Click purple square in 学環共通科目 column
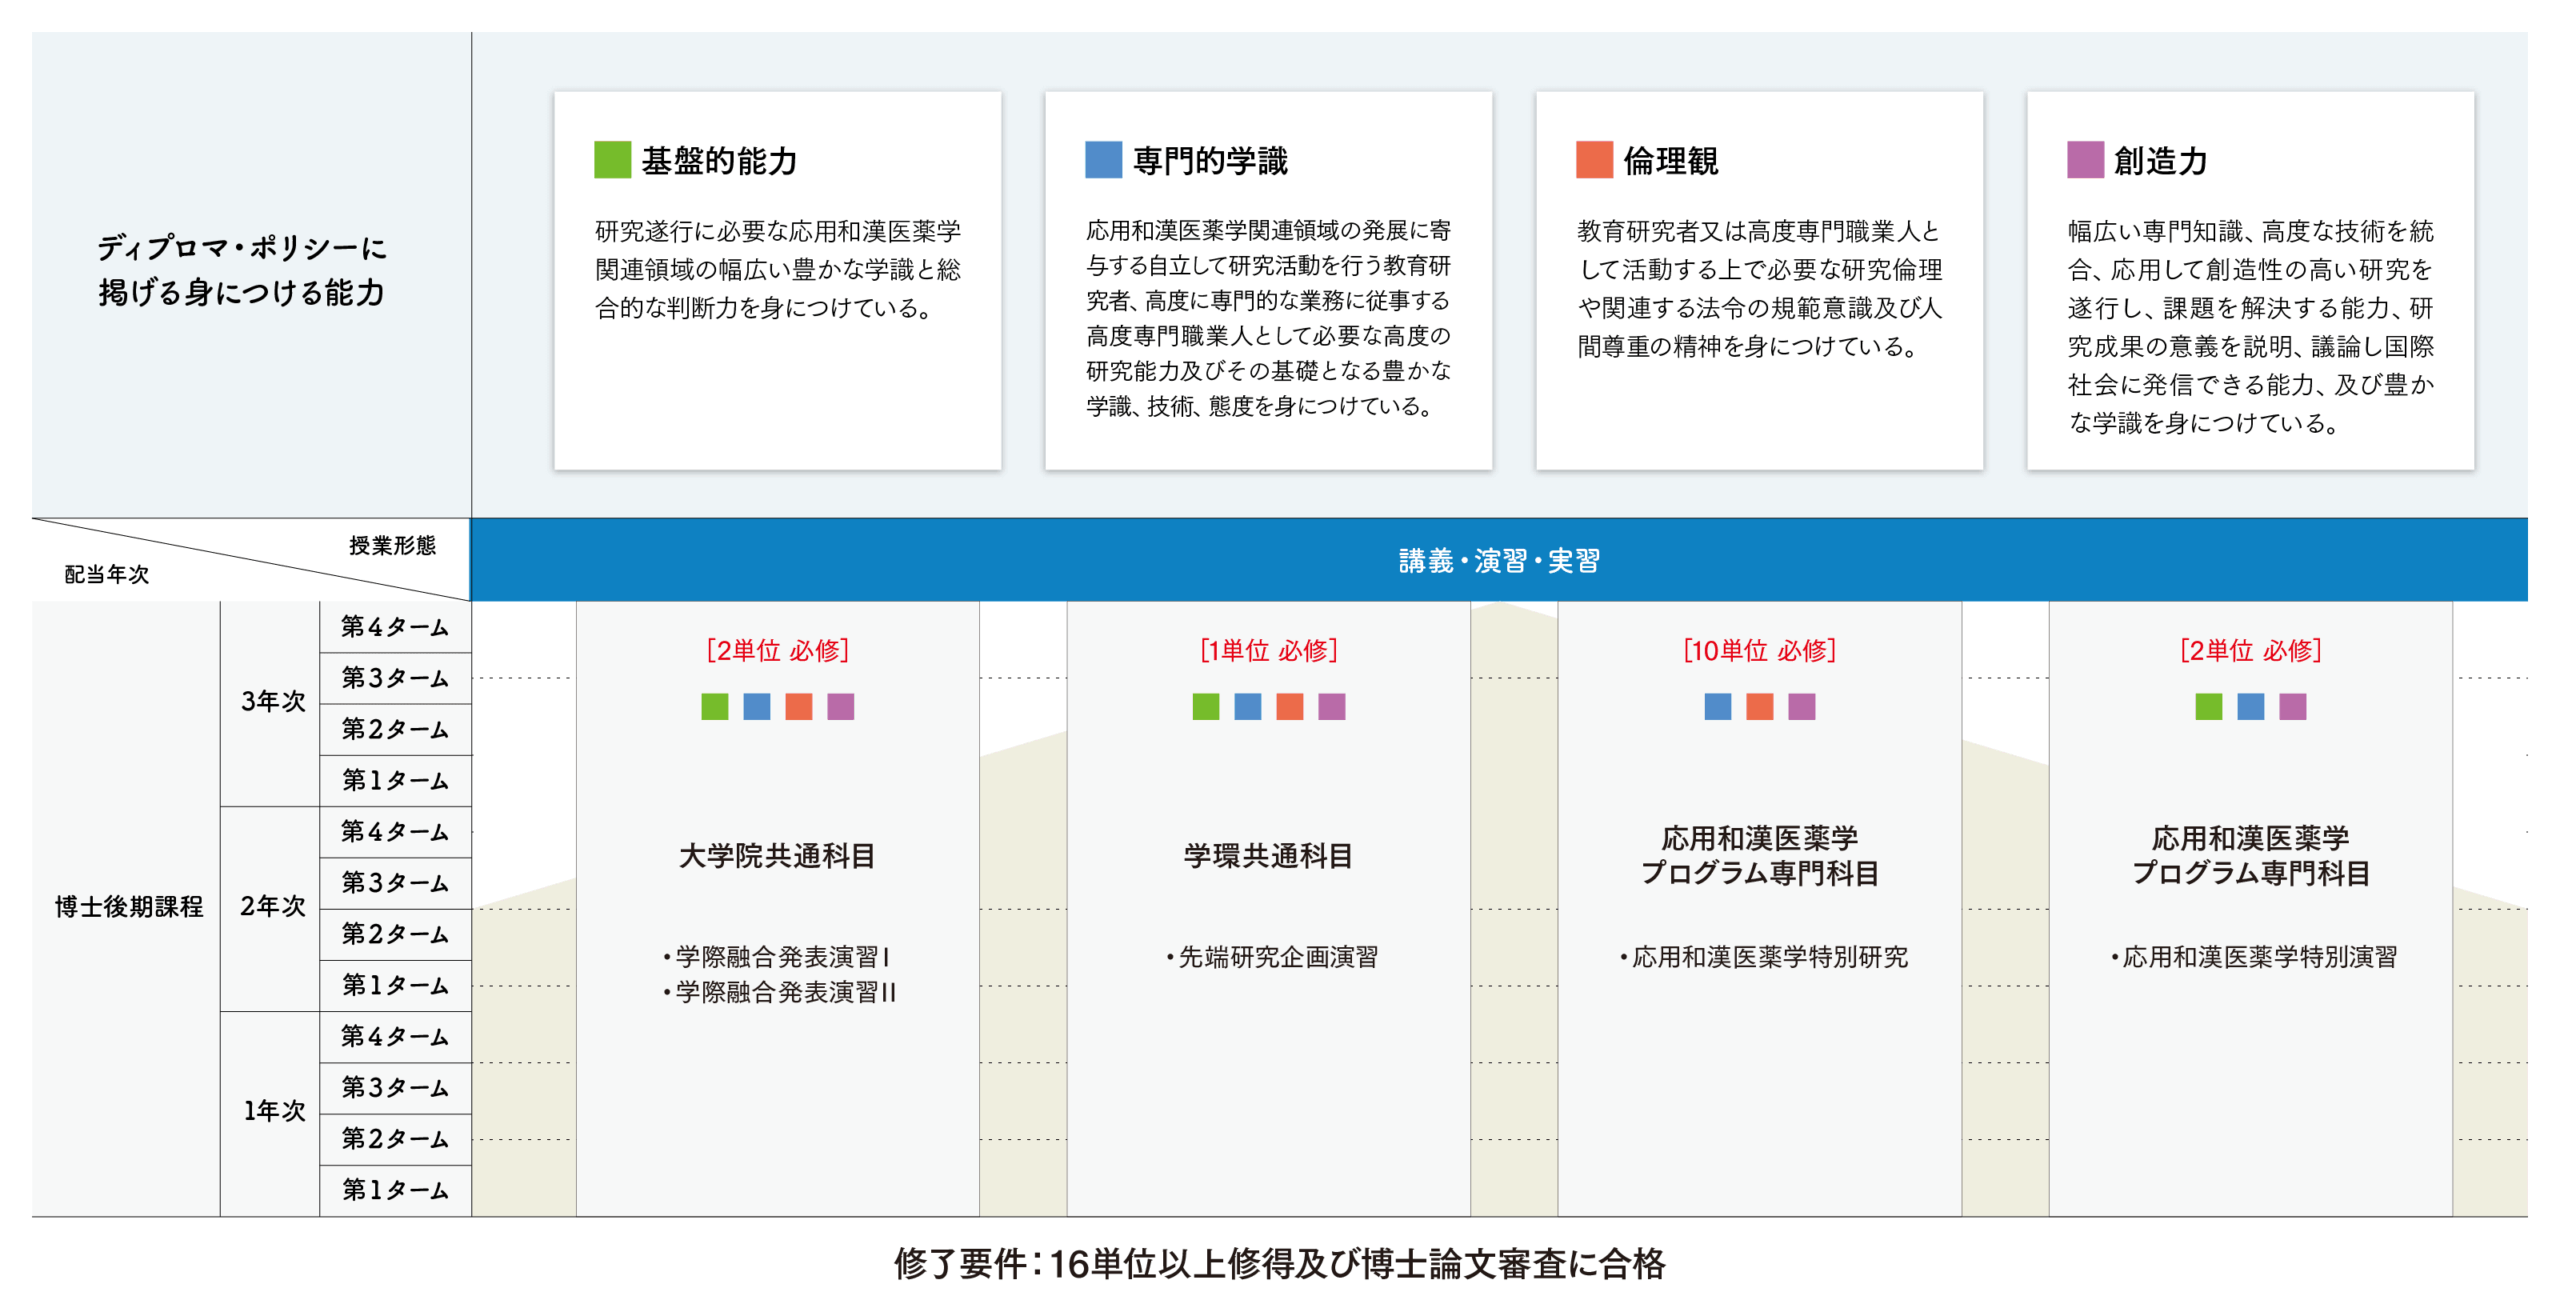 coord(1332,707)
